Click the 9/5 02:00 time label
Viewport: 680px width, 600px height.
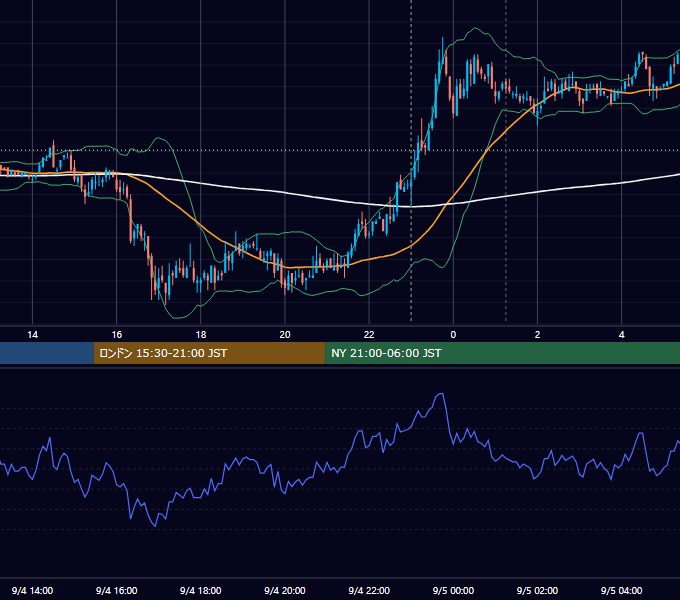[x=537, y=590]
